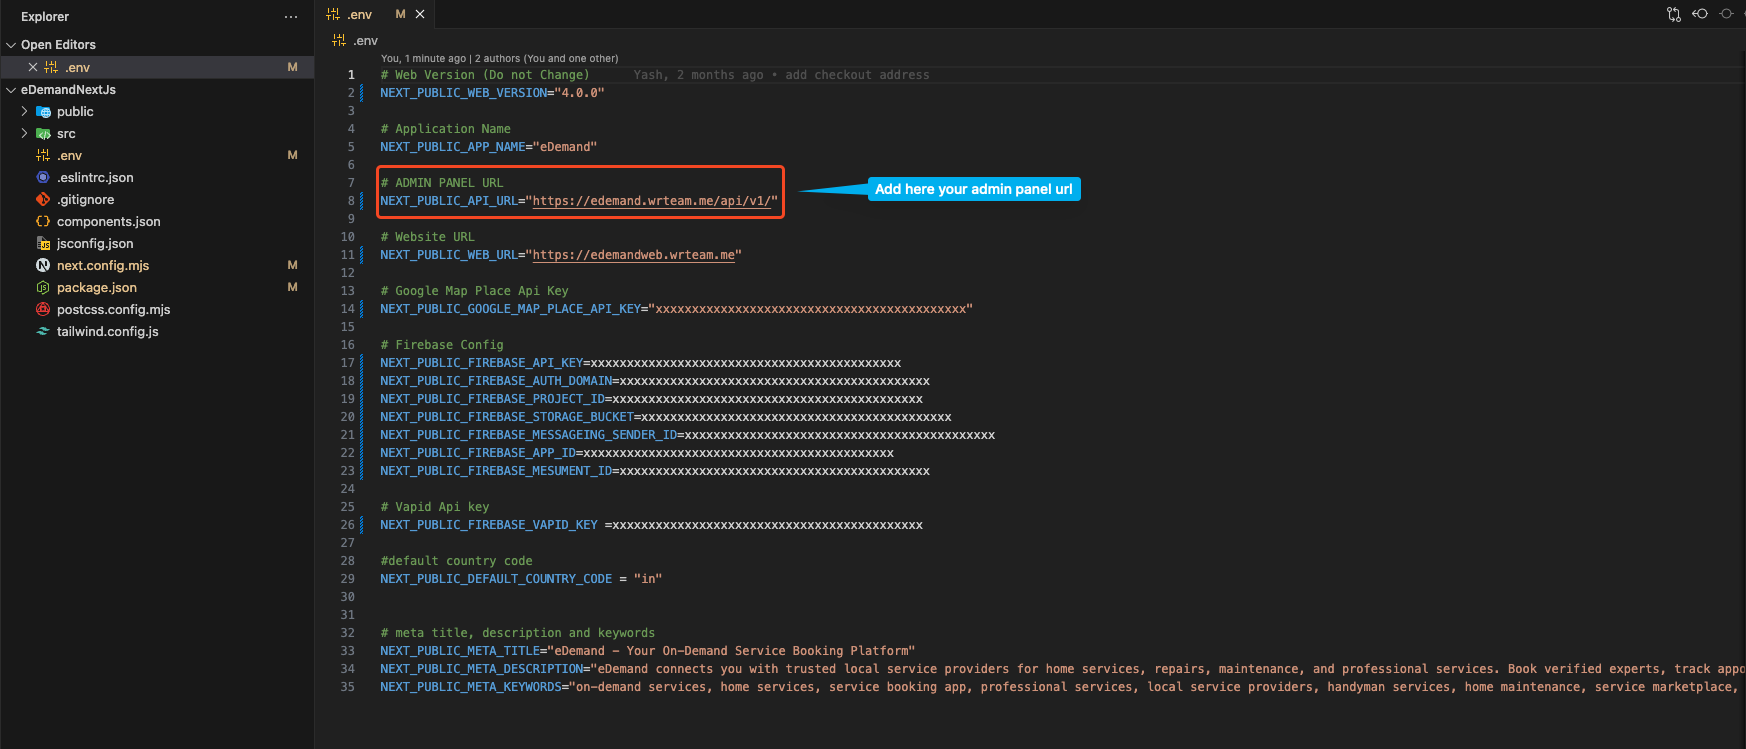Open the admin panel API URL link
1746x749 pixels.
[x=651, y=201]
